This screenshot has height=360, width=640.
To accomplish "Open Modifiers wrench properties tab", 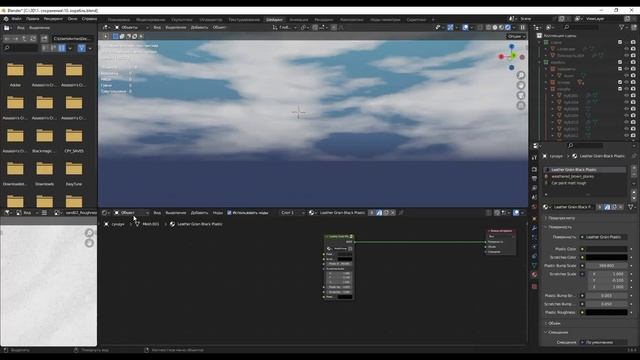I will 534,228.
